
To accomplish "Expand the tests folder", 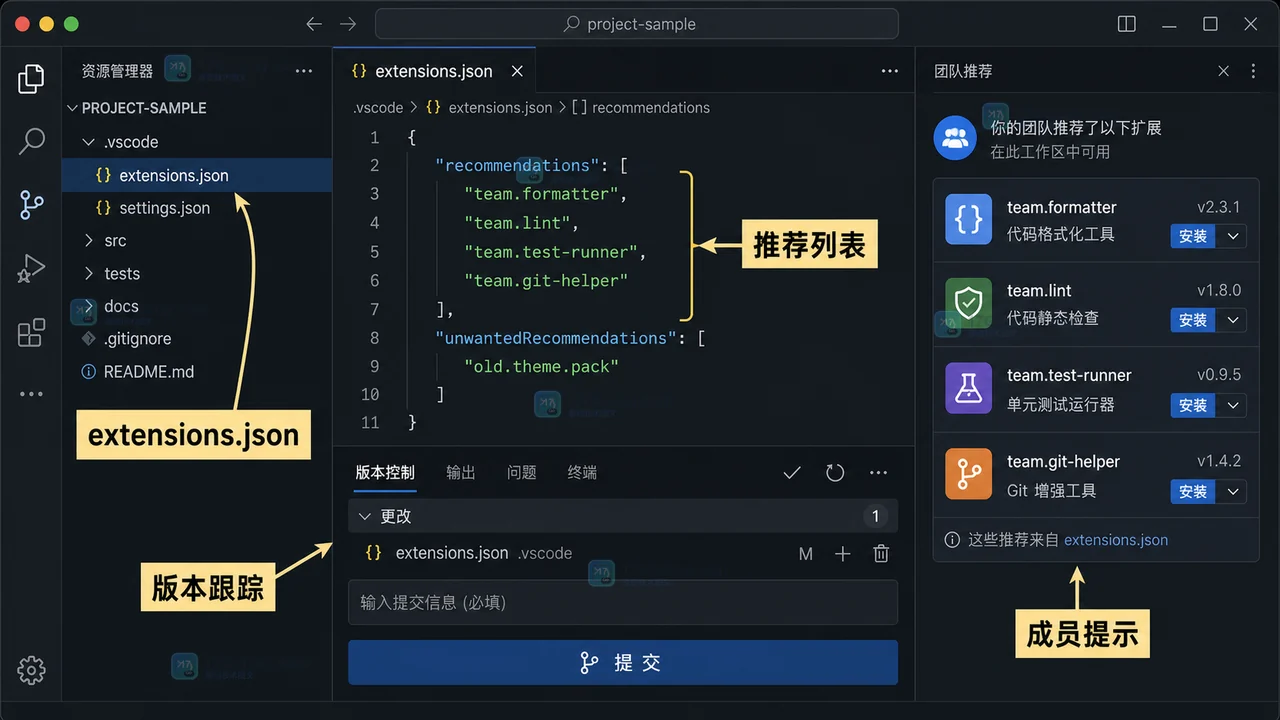I will 89,274.
